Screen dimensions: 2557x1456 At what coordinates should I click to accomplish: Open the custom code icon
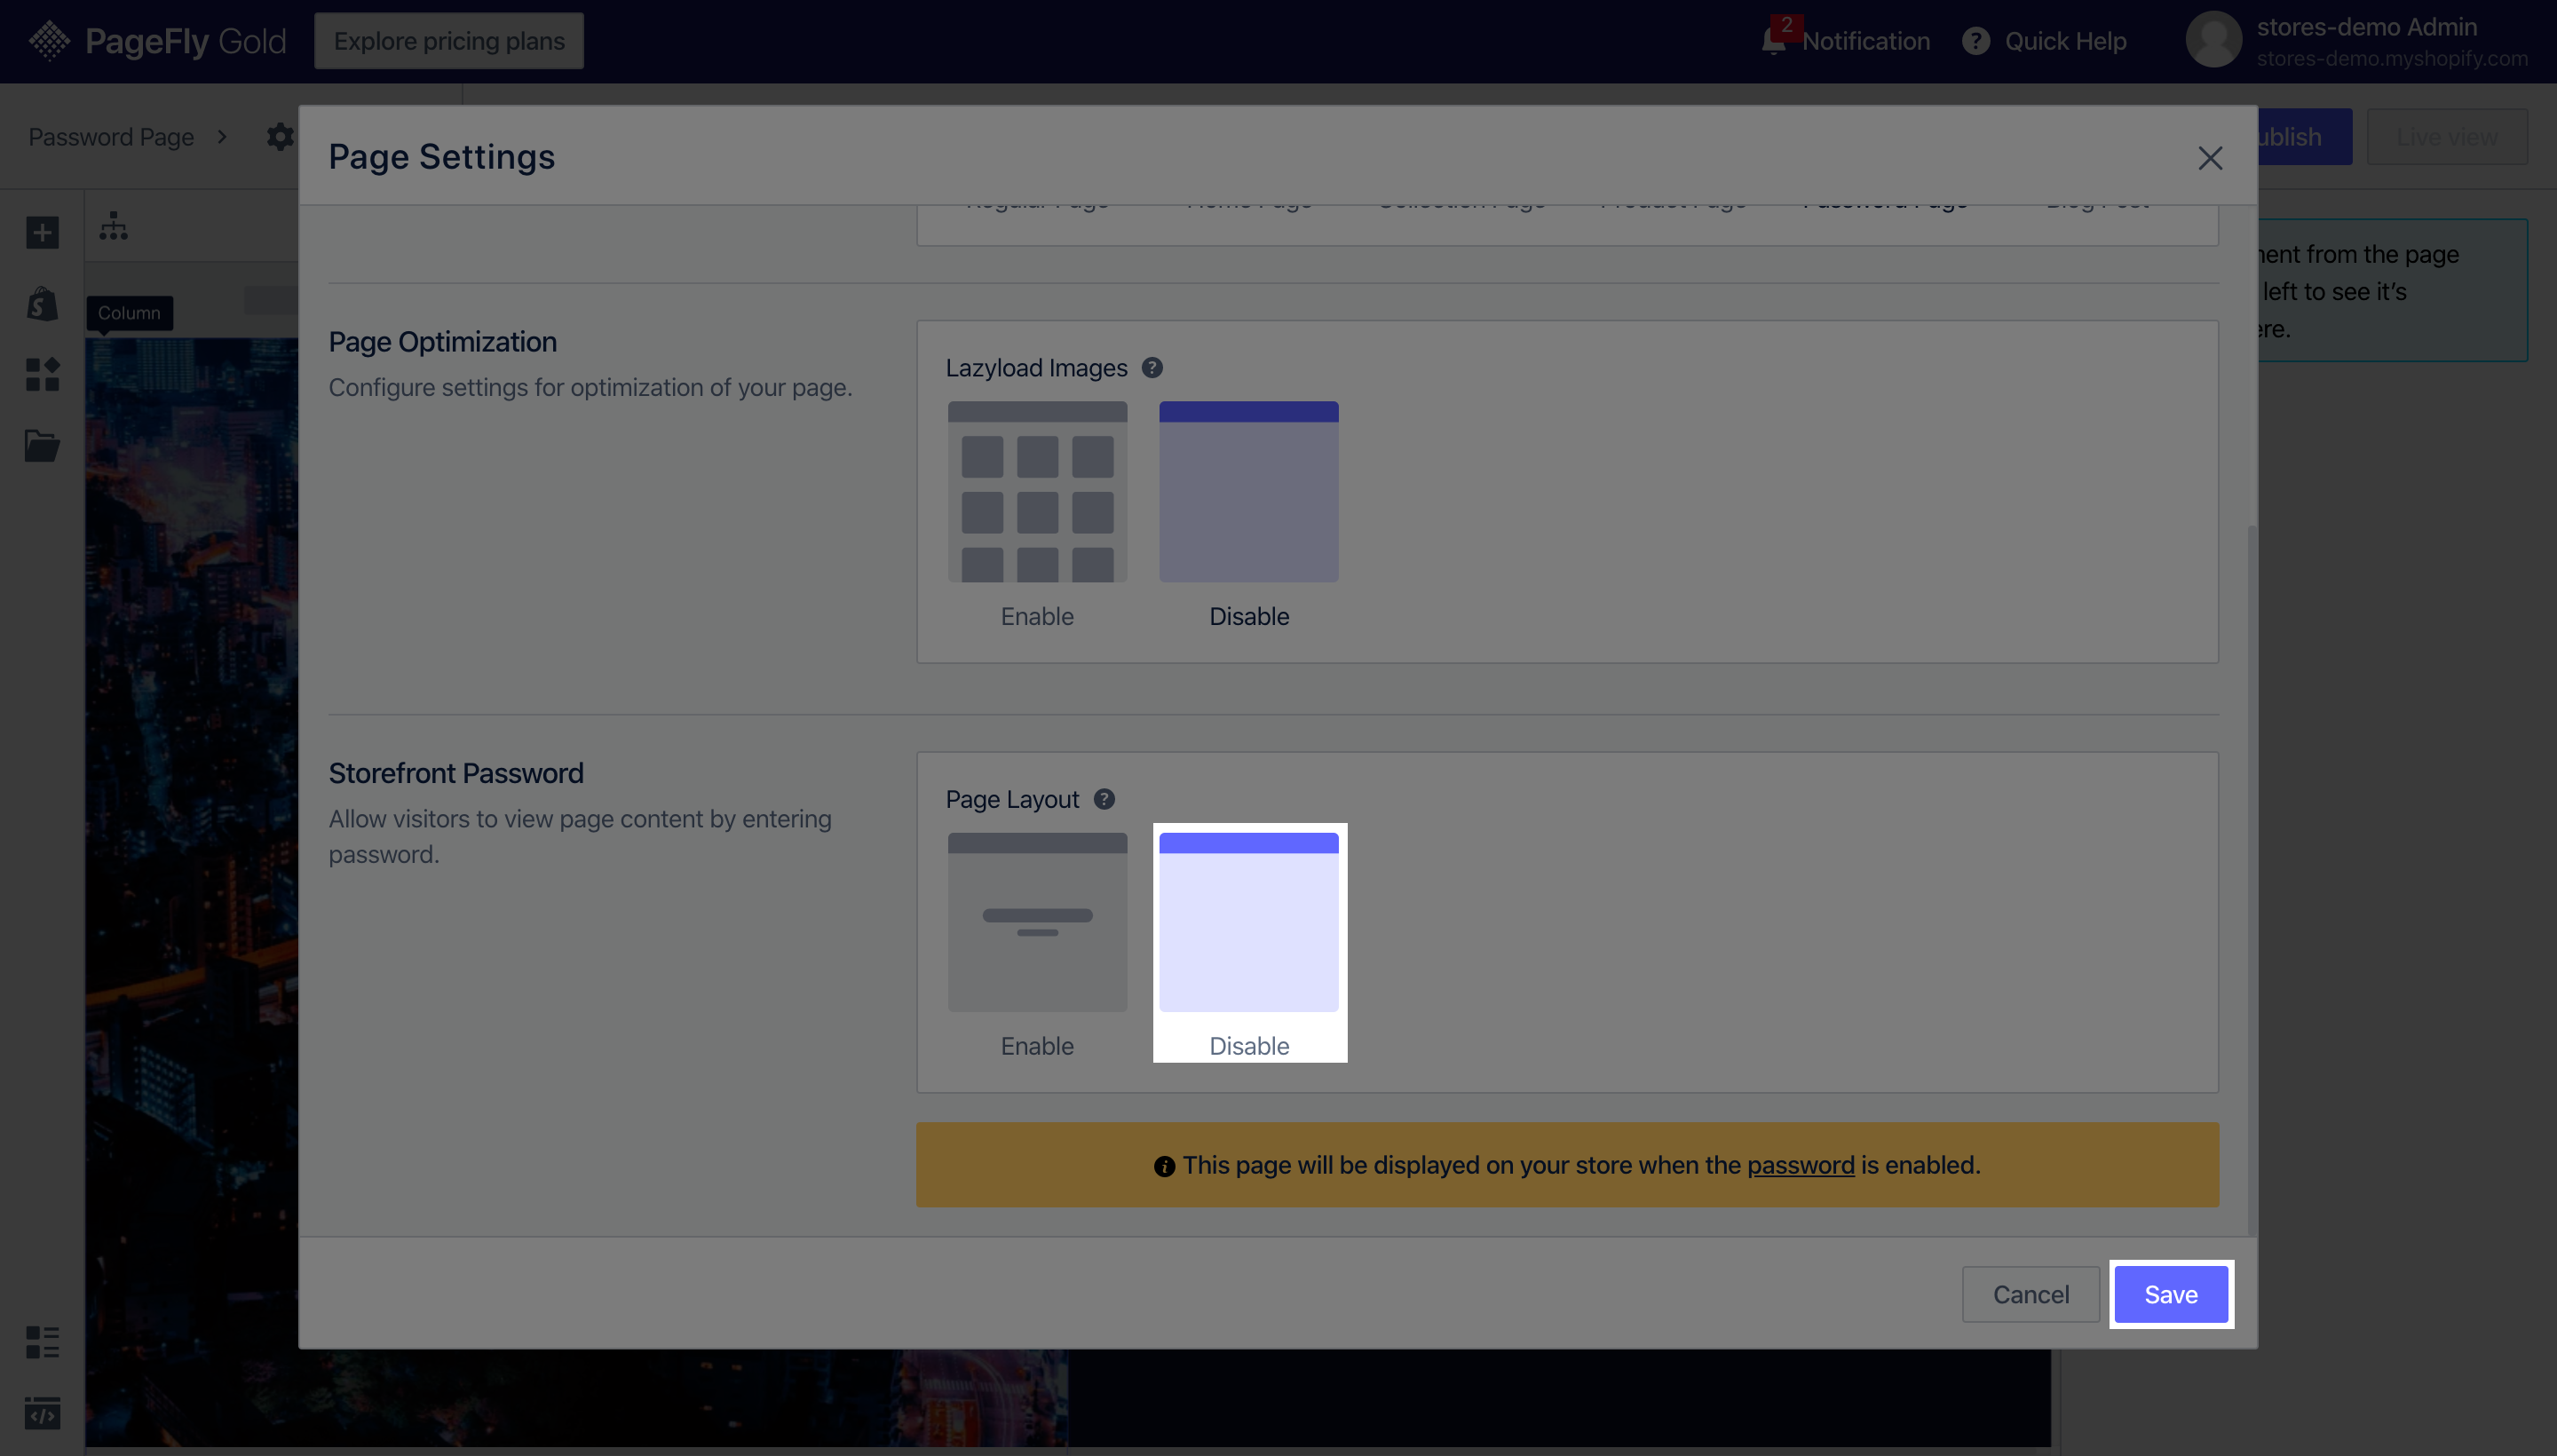(x=42, y=1413)
